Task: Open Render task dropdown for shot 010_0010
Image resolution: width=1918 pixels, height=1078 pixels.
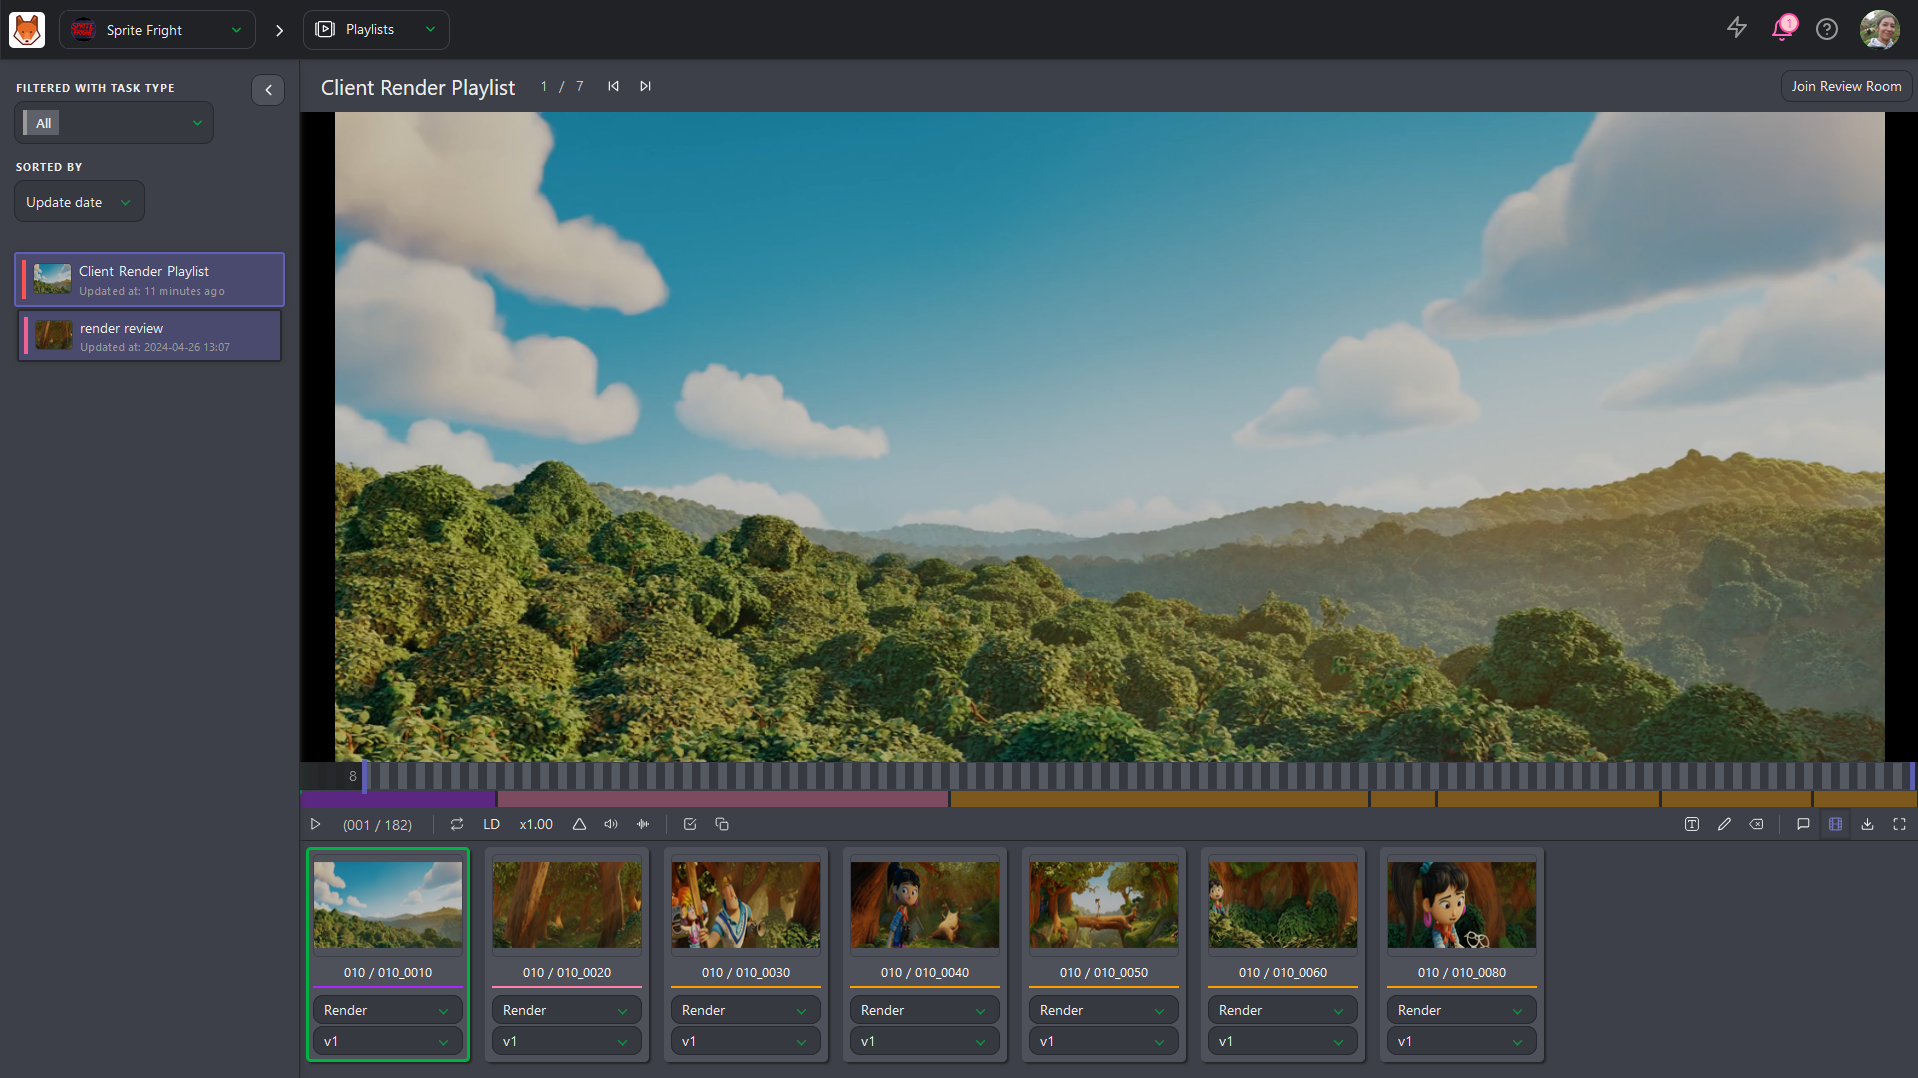Action: [x=388, y=1010]
